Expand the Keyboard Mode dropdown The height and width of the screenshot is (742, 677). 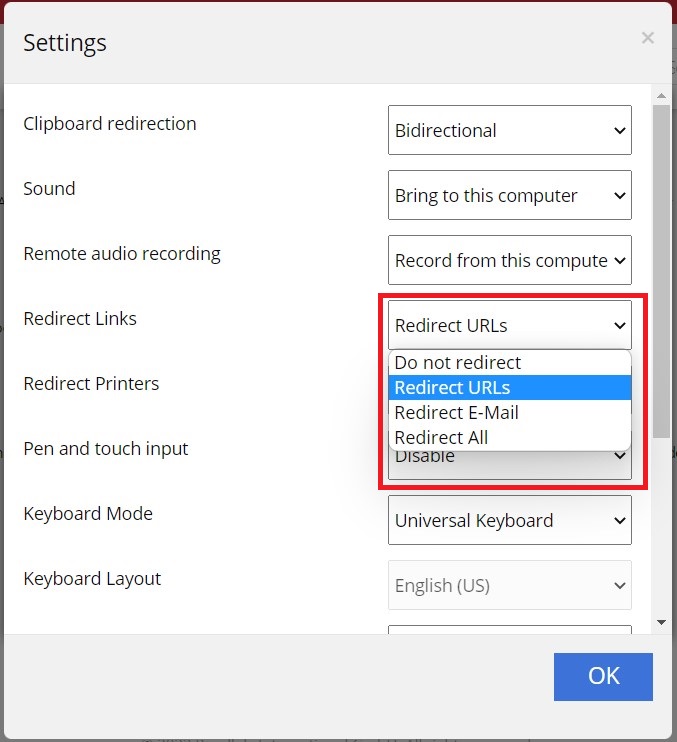pos(509,520)
